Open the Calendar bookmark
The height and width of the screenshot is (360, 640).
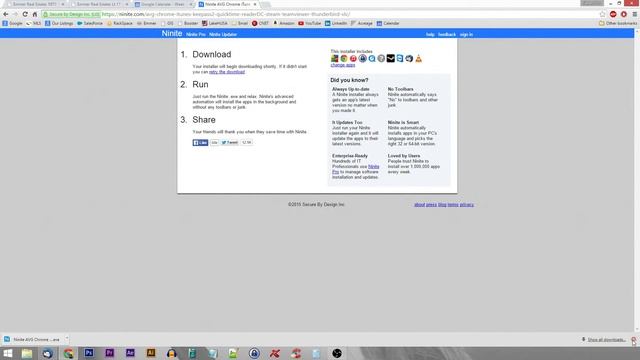pos(388,23)
